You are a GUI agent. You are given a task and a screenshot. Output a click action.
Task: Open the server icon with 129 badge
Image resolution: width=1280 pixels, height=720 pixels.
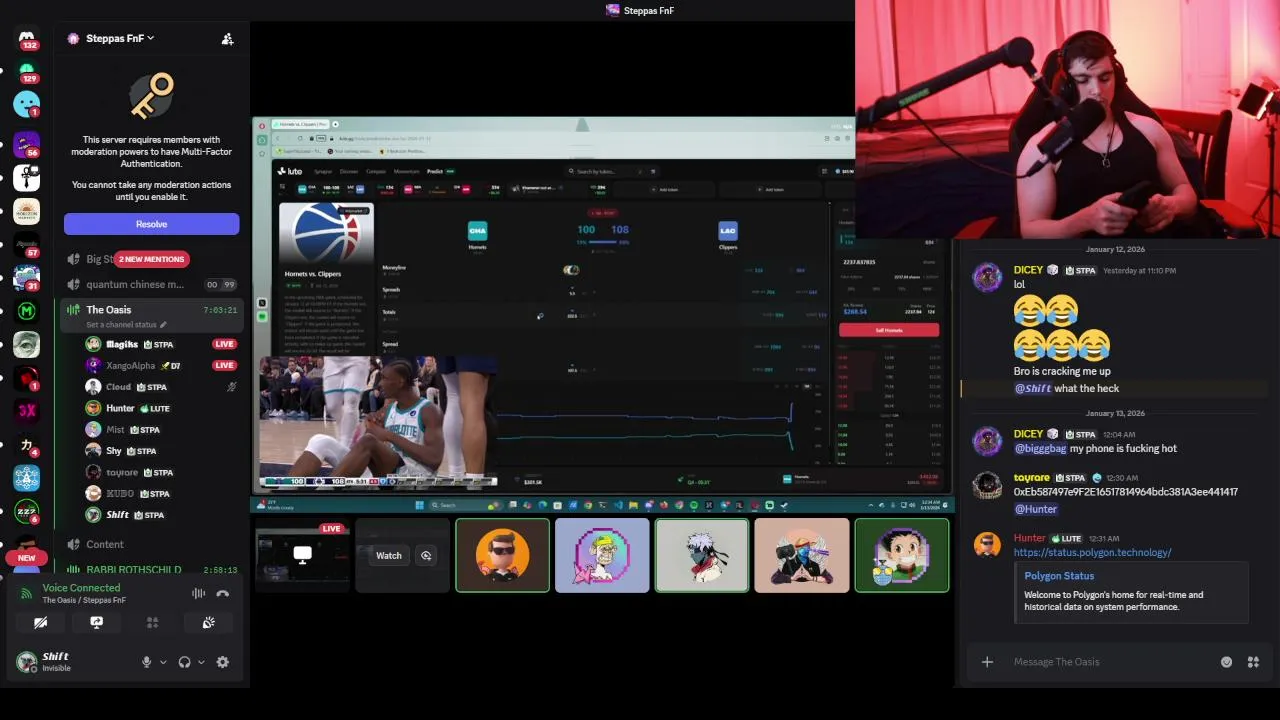coord(27,71)
